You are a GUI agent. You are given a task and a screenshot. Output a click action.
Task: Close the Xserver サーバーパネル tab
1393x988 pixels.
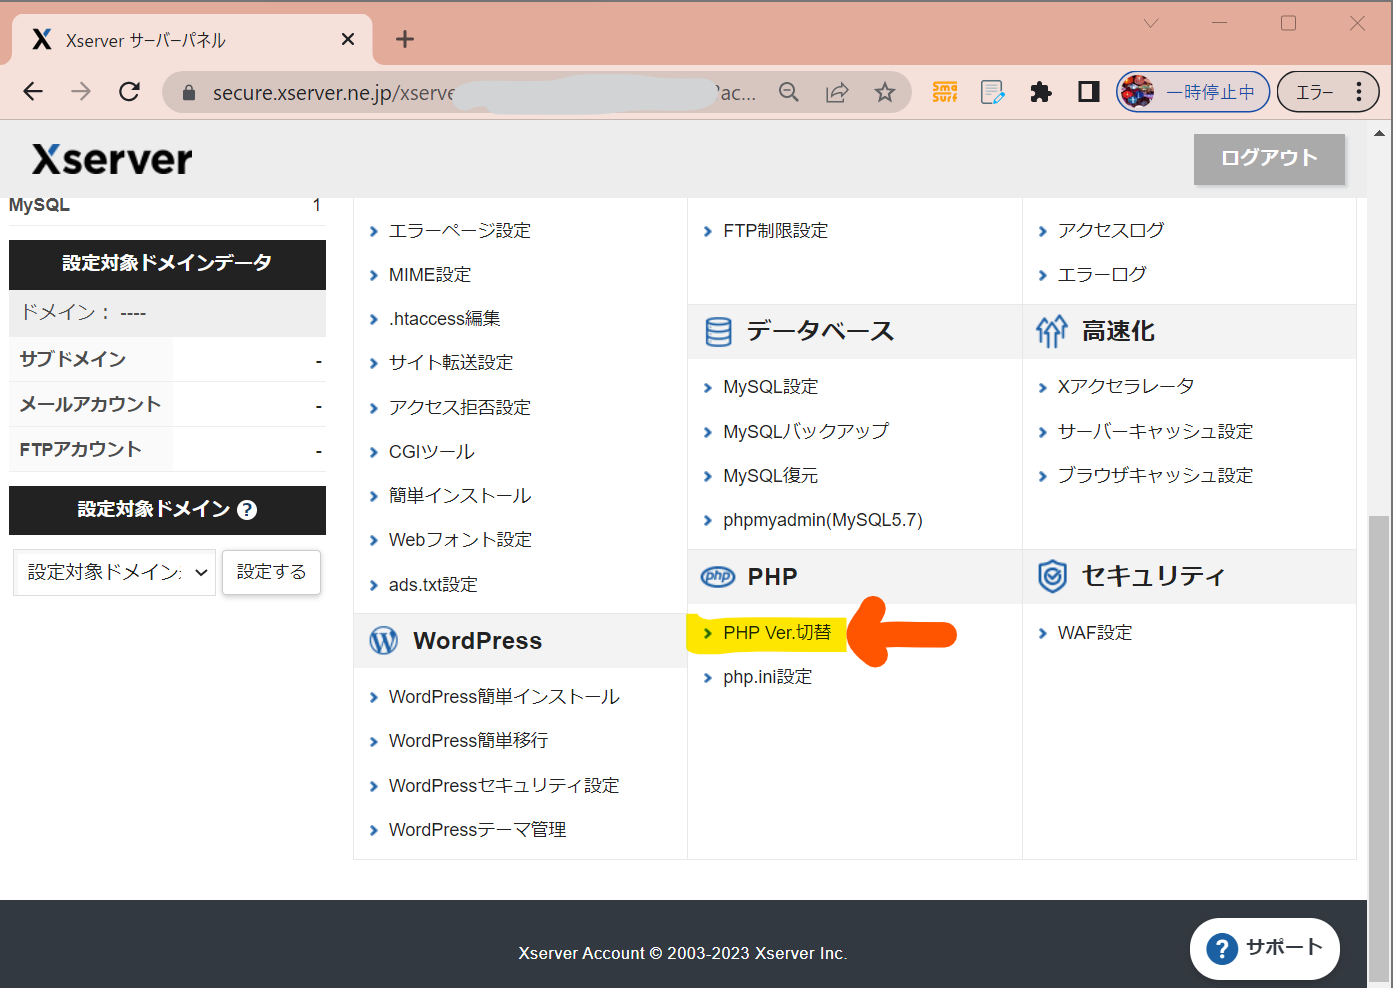pos(348,39)
